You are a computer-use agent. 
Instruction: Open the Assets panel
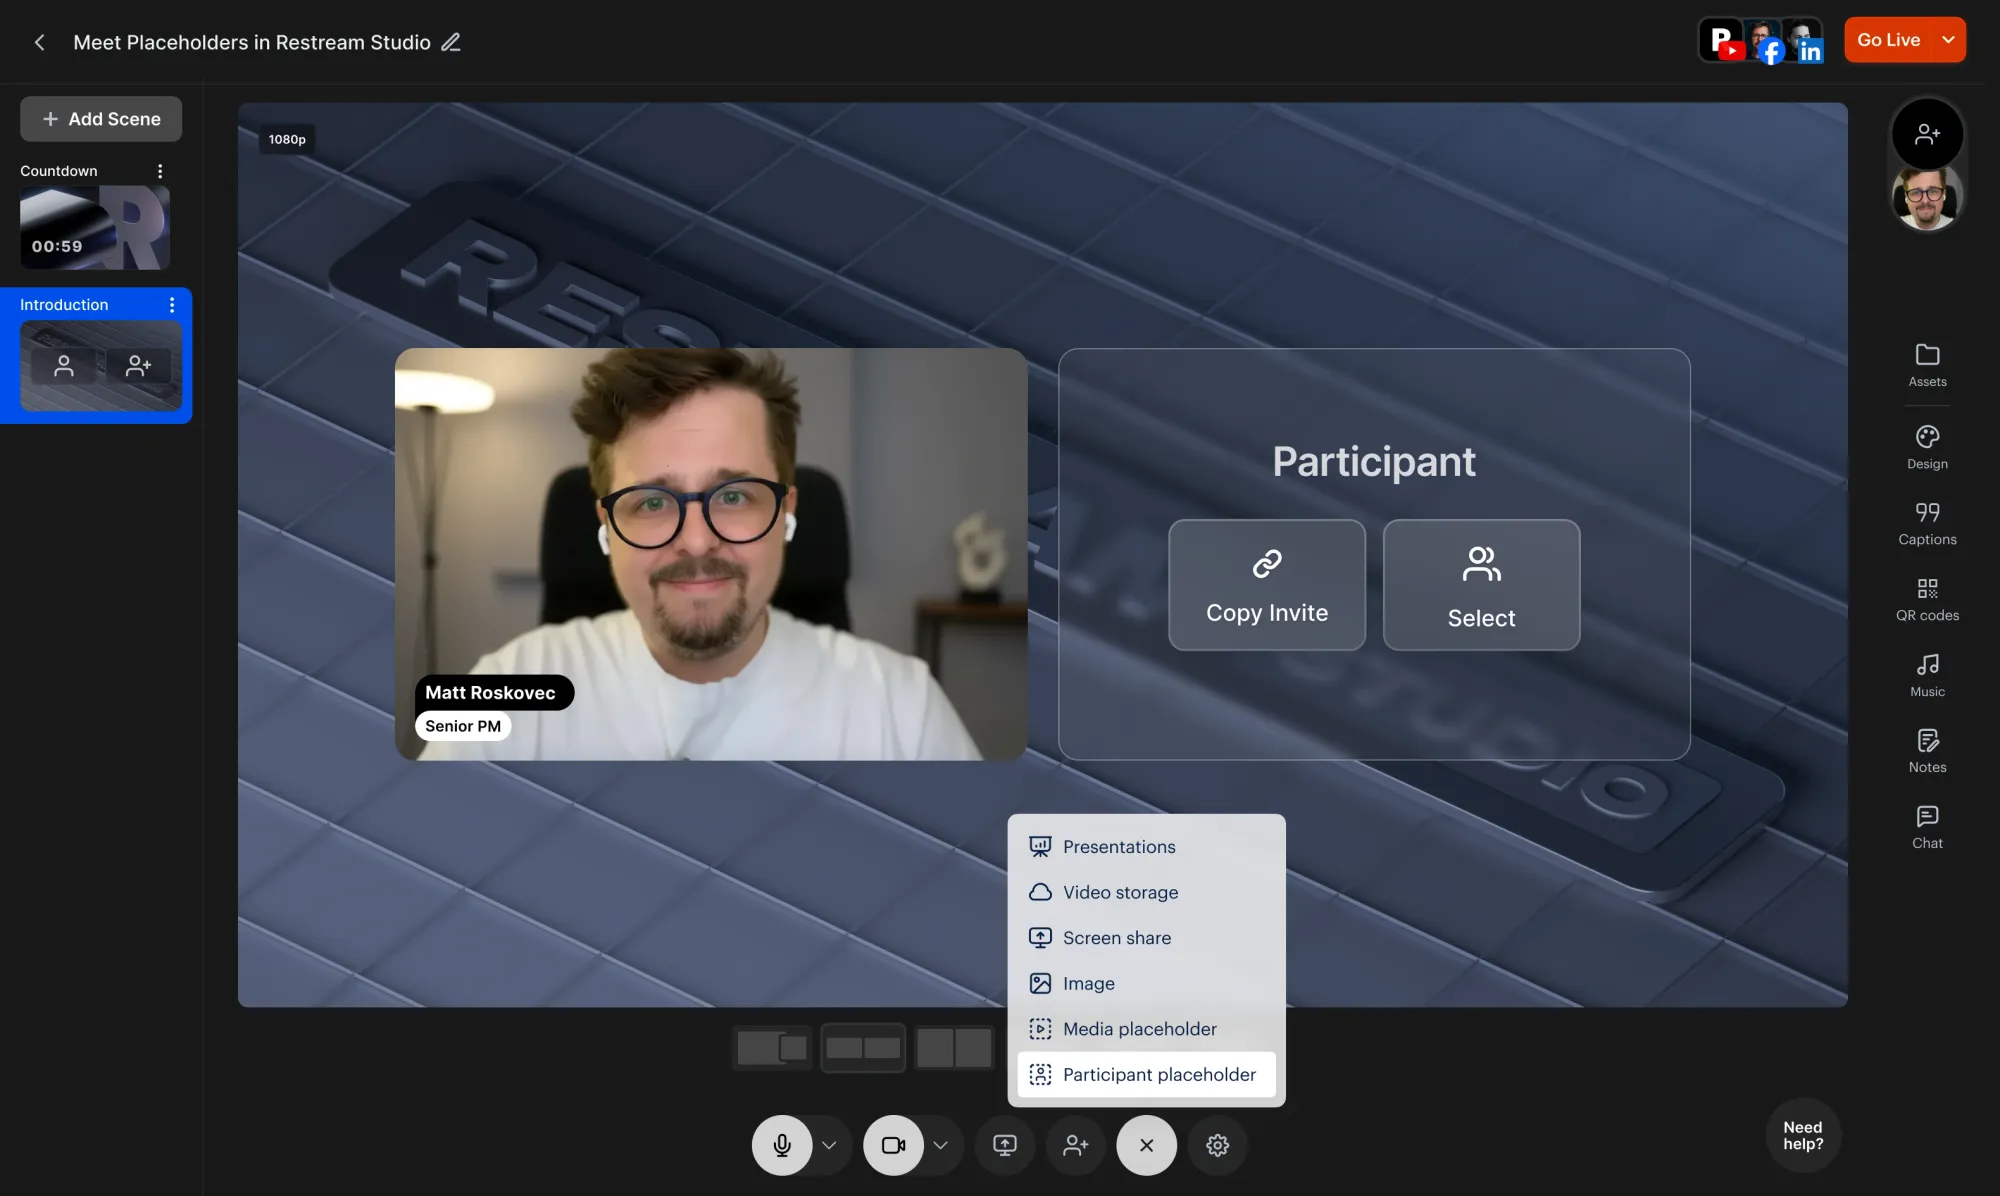[1927, 365]
